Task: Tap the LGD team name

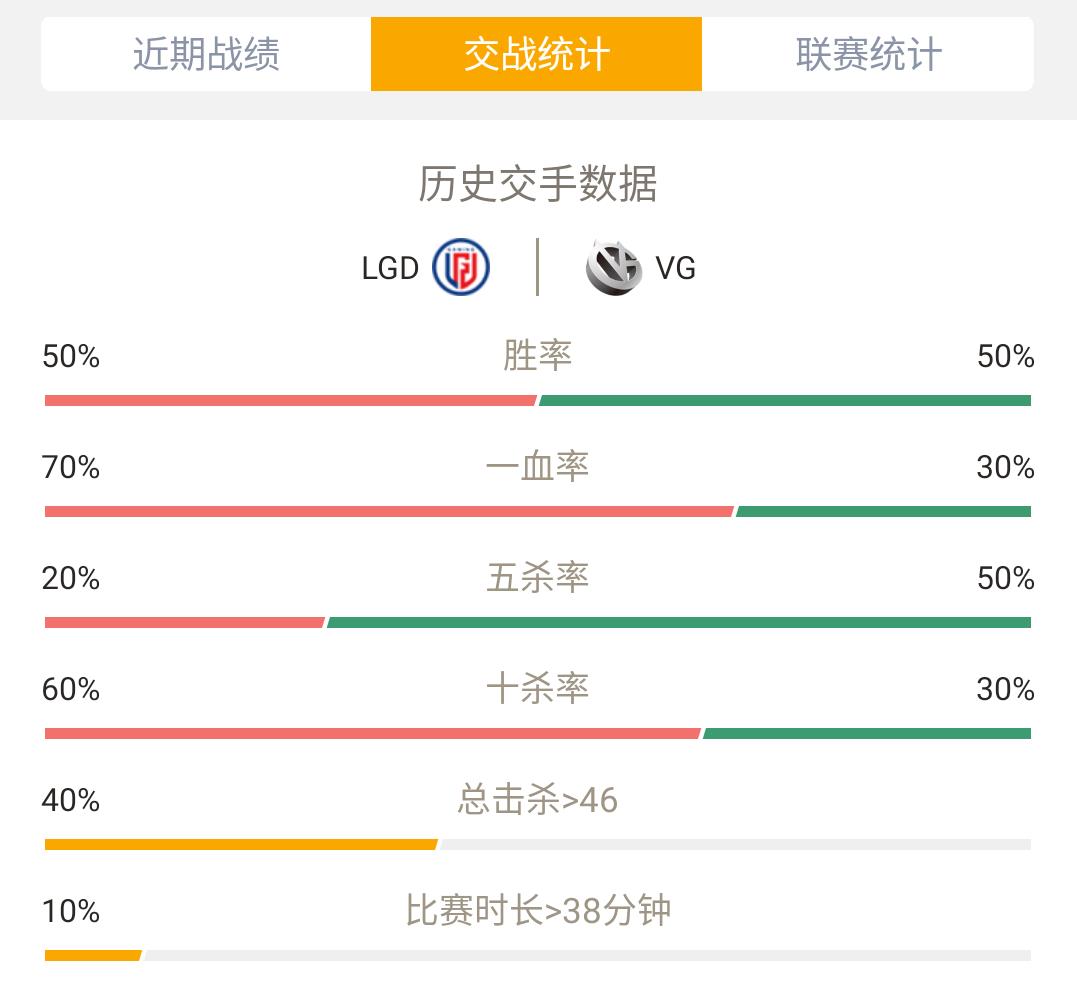Action: point(390,268)
